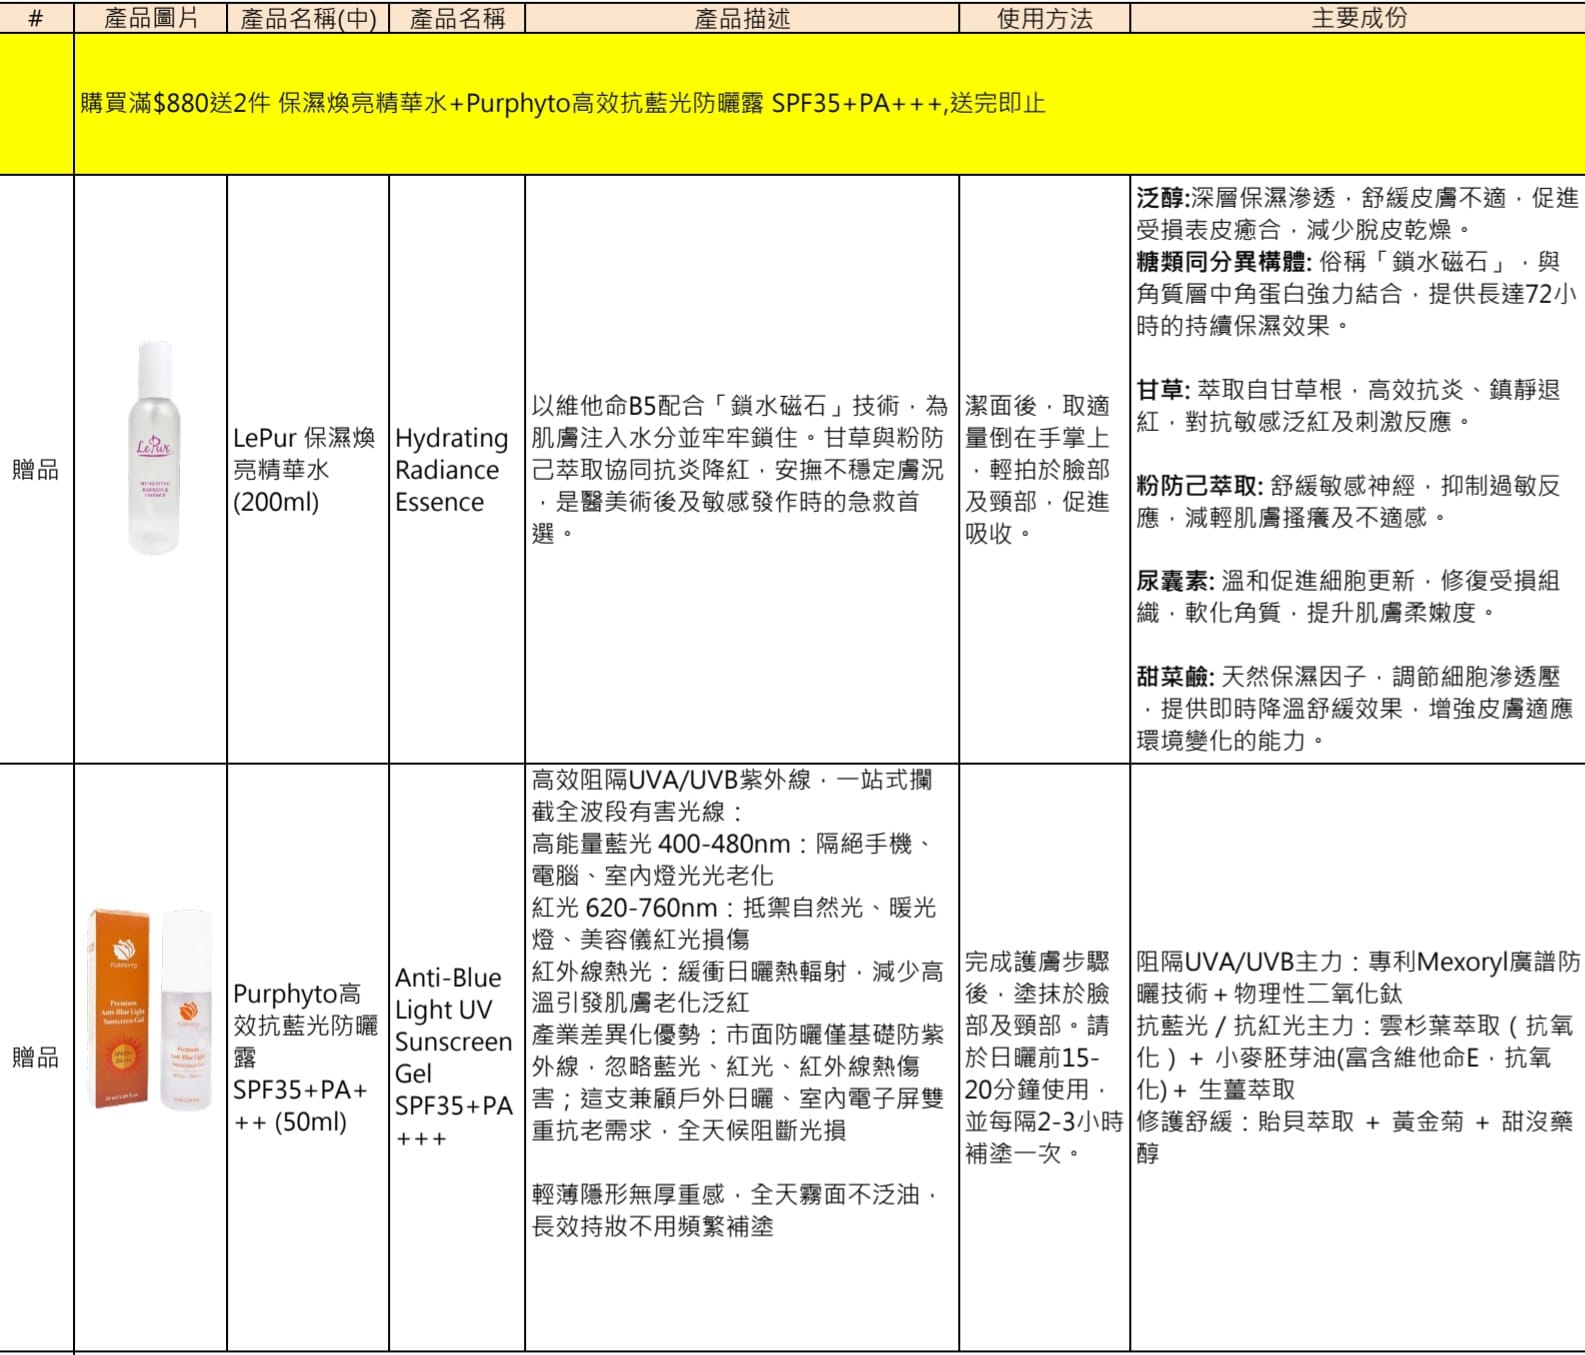The image size is (1585, 1355).
Task: Select the '贈品' cell in the LePur row
Action: pos(37,469)
